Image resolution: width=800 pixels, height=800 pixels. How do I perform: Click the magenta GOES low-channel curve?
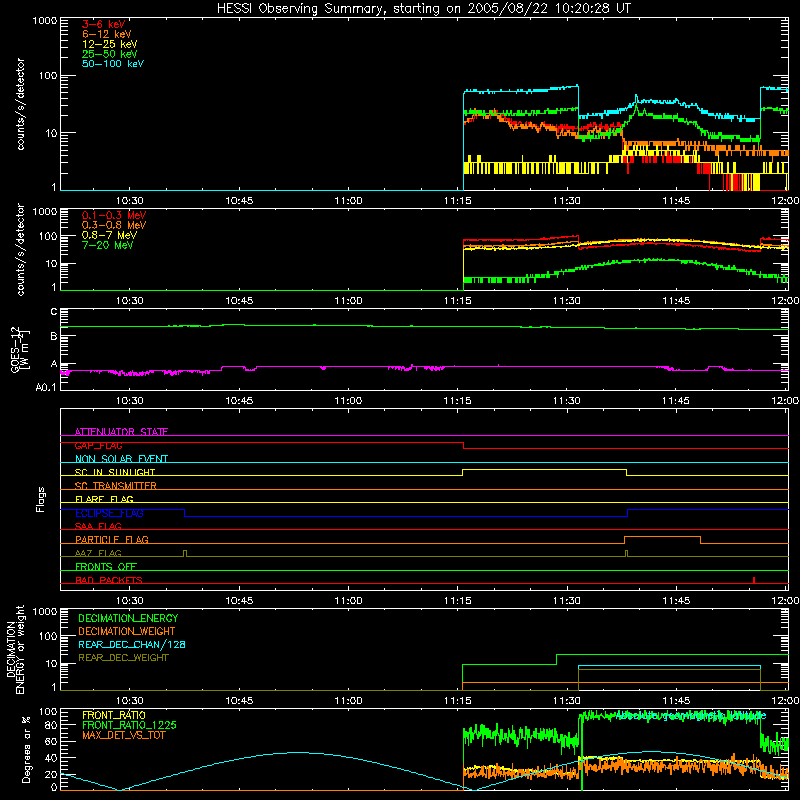tap(424, 368)
